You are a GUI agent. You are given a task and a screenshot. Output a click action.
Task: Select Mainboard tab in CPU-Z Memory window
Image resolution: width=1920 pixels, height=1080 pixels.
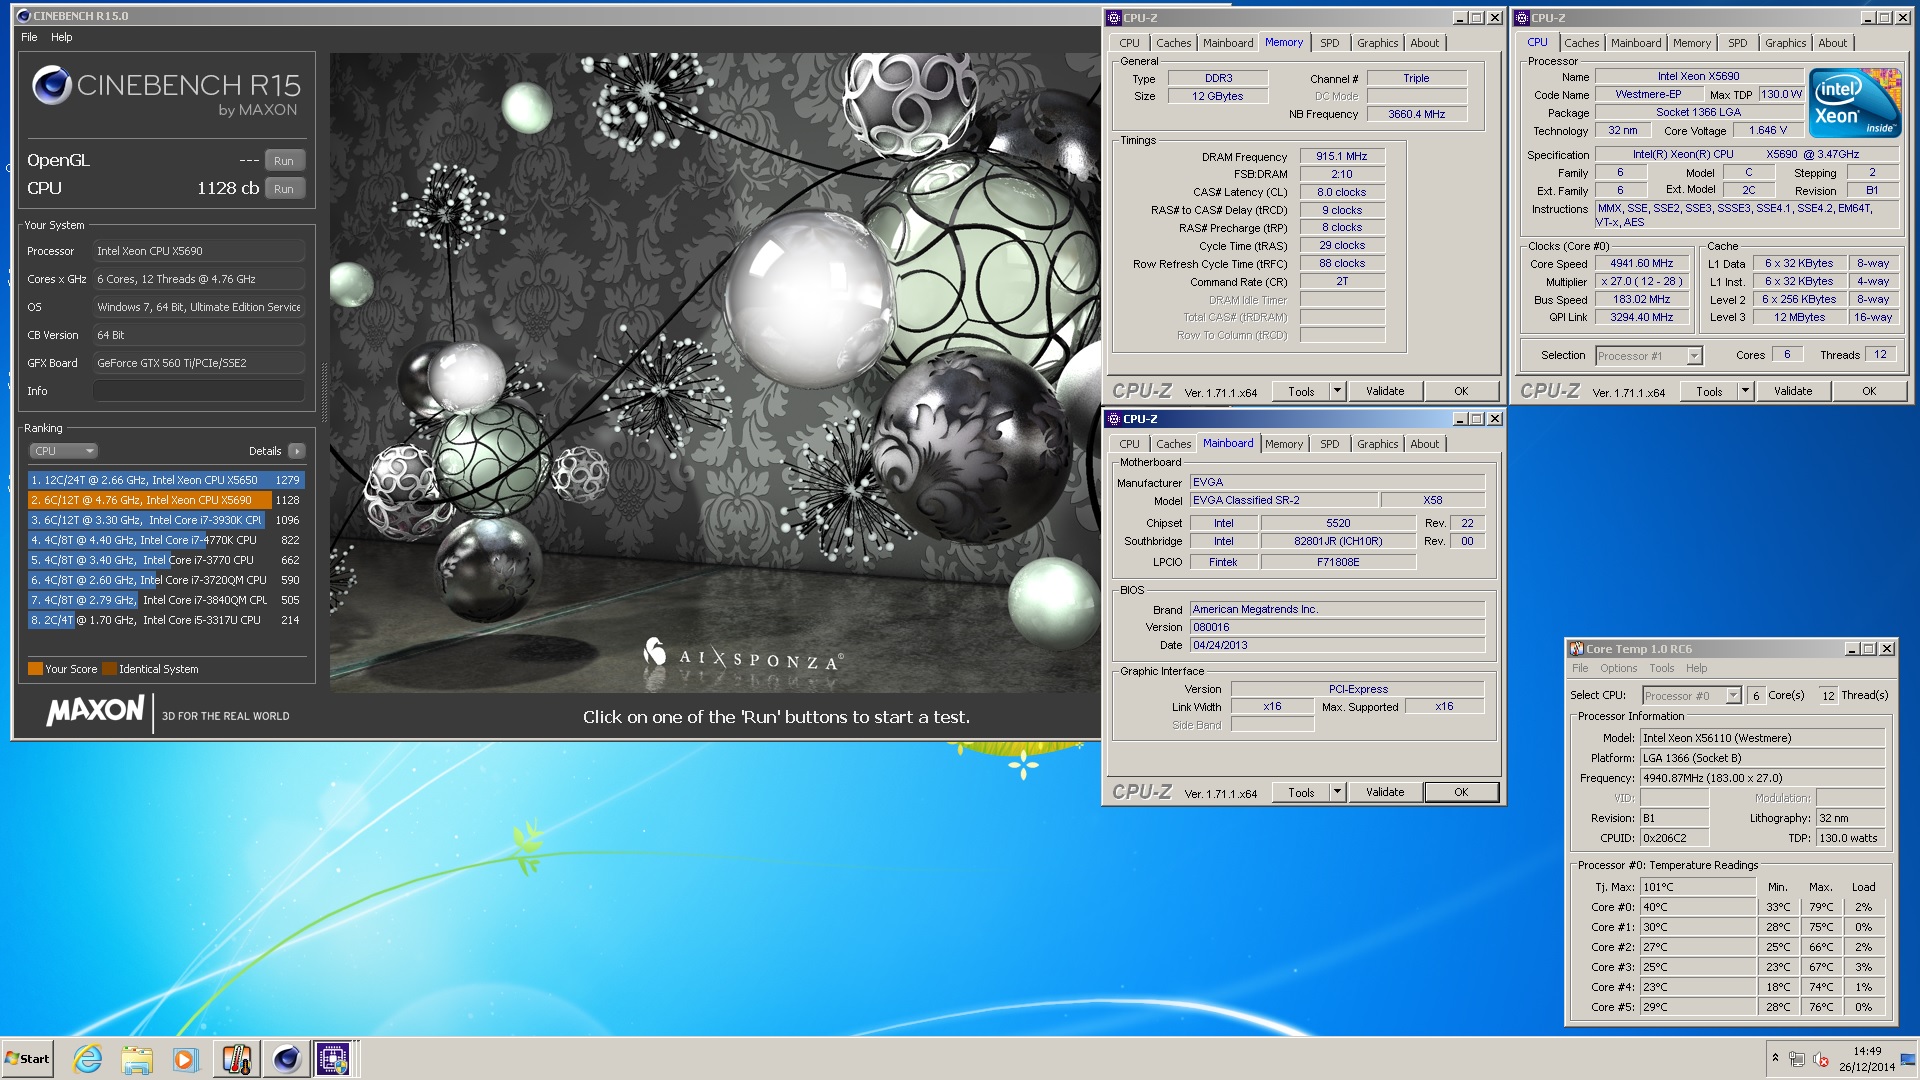(x=1227, y=43)
